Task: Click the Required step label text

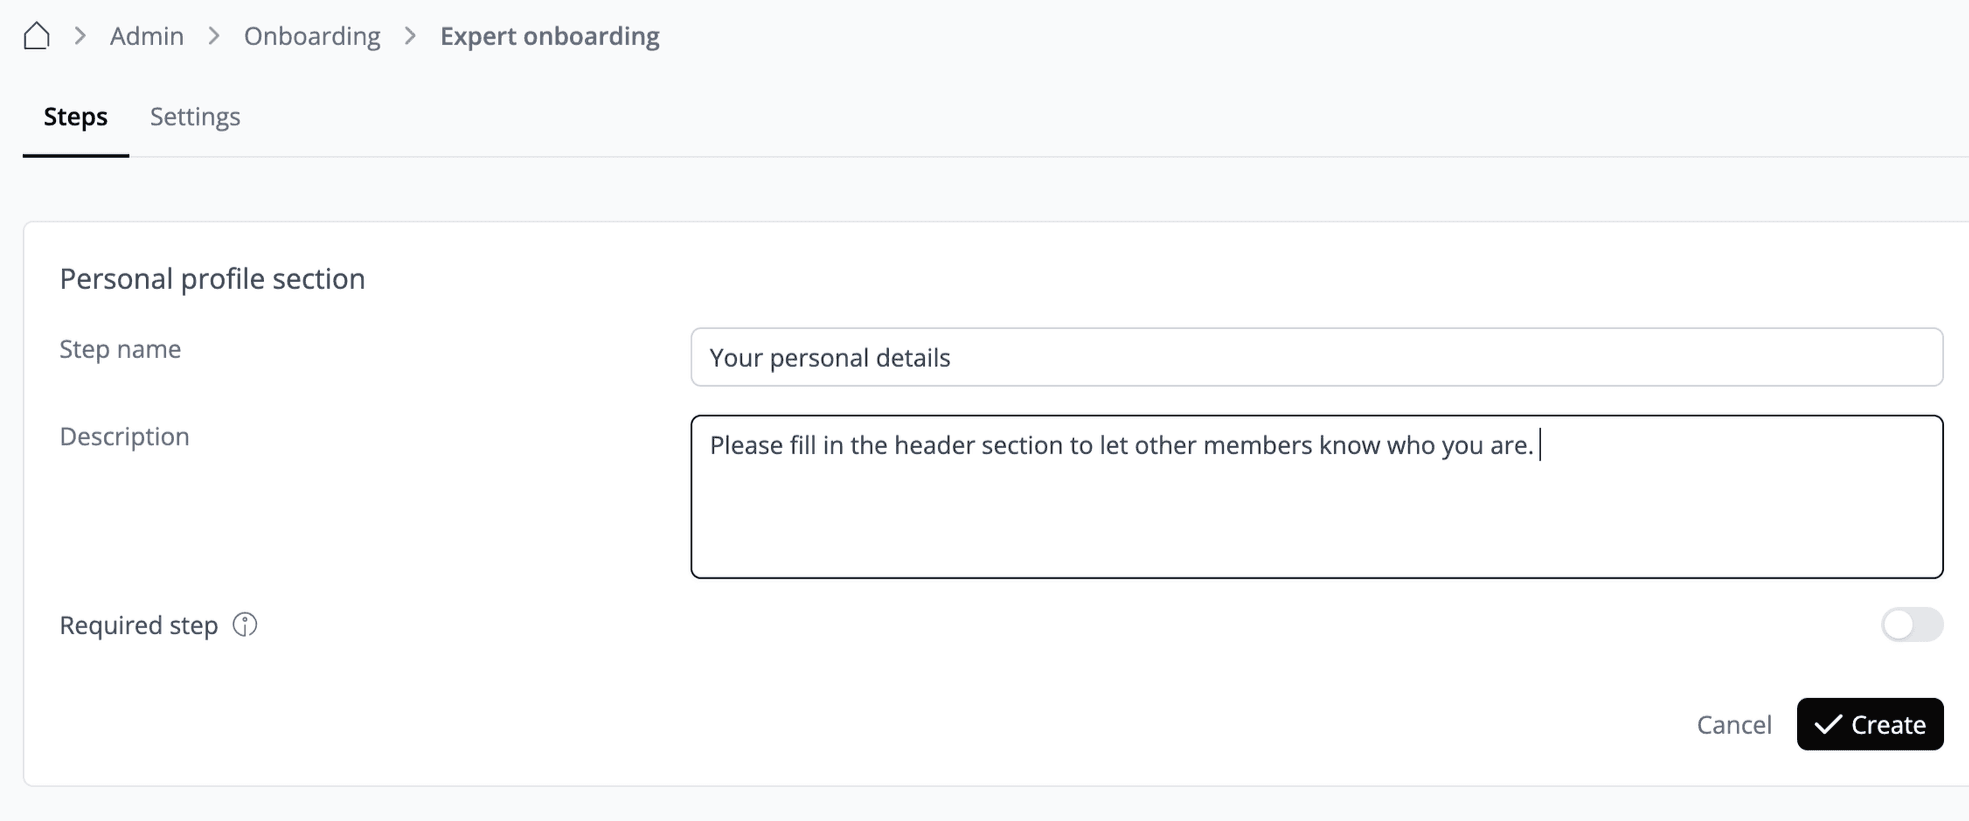Action: pos(139,625)
